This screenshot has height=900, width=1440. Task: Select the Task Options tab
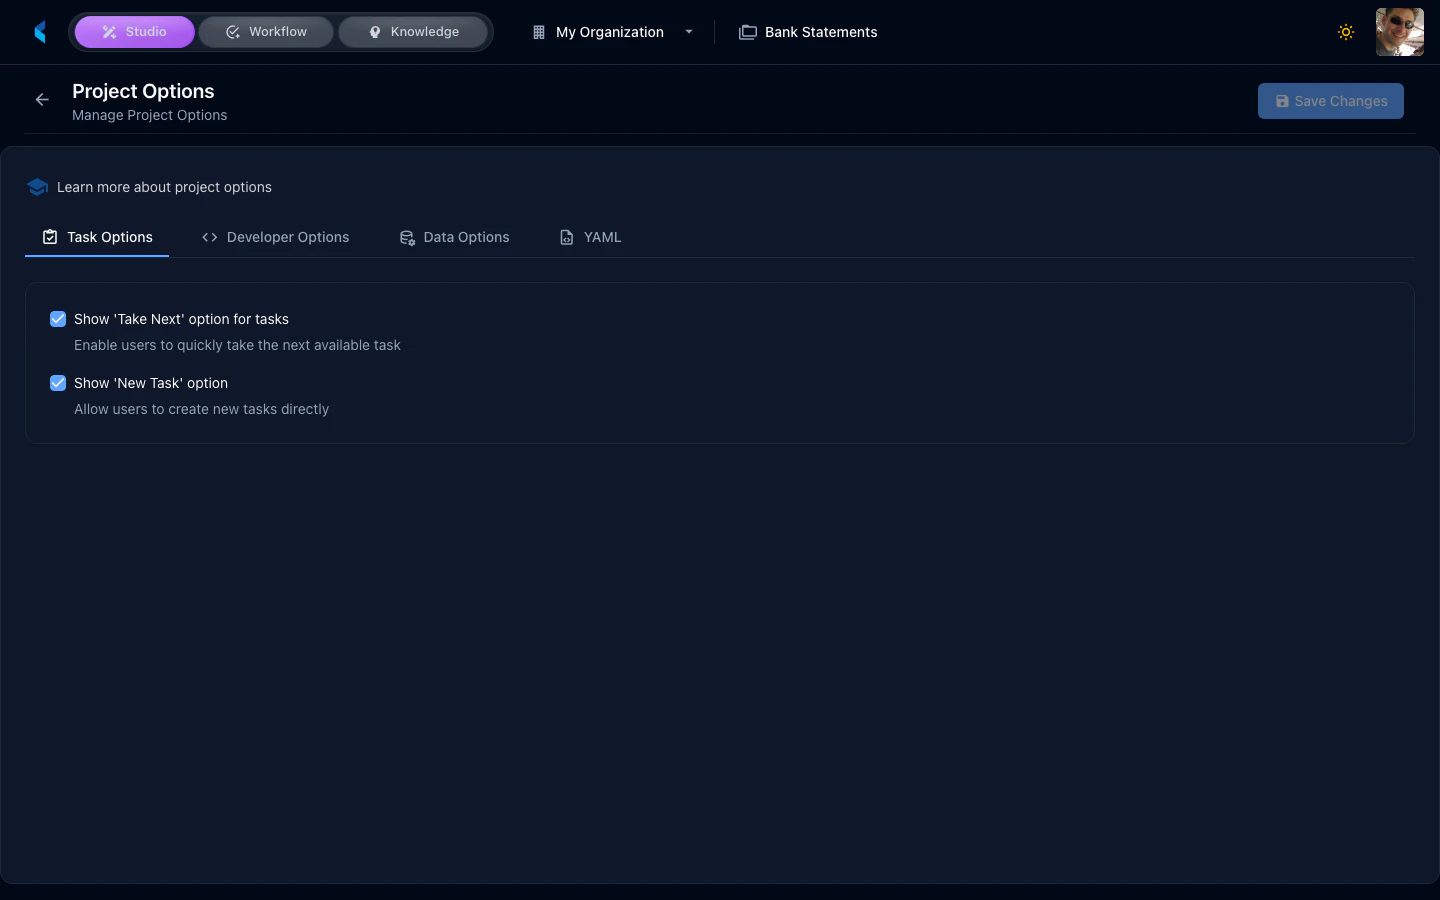(x=97, y=237)
